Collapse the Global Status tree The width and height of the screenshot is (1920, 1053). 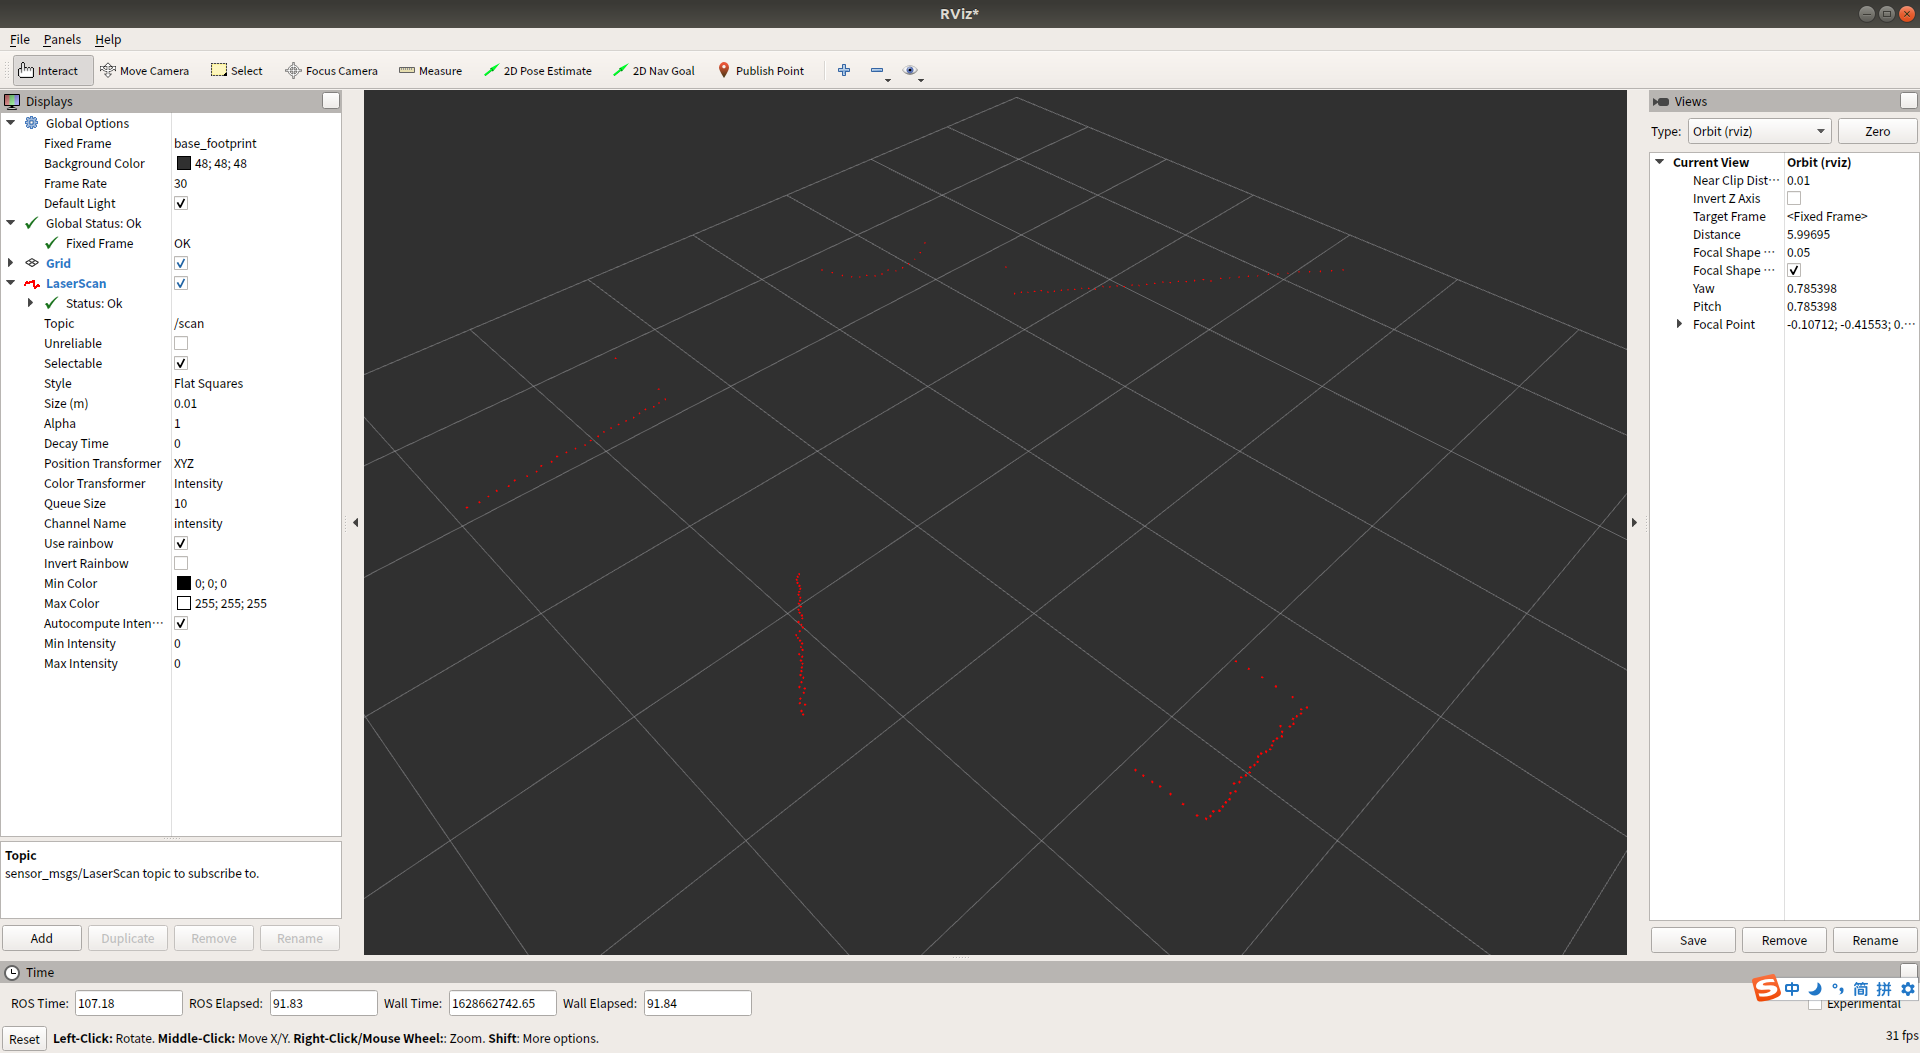pos(11,223)
